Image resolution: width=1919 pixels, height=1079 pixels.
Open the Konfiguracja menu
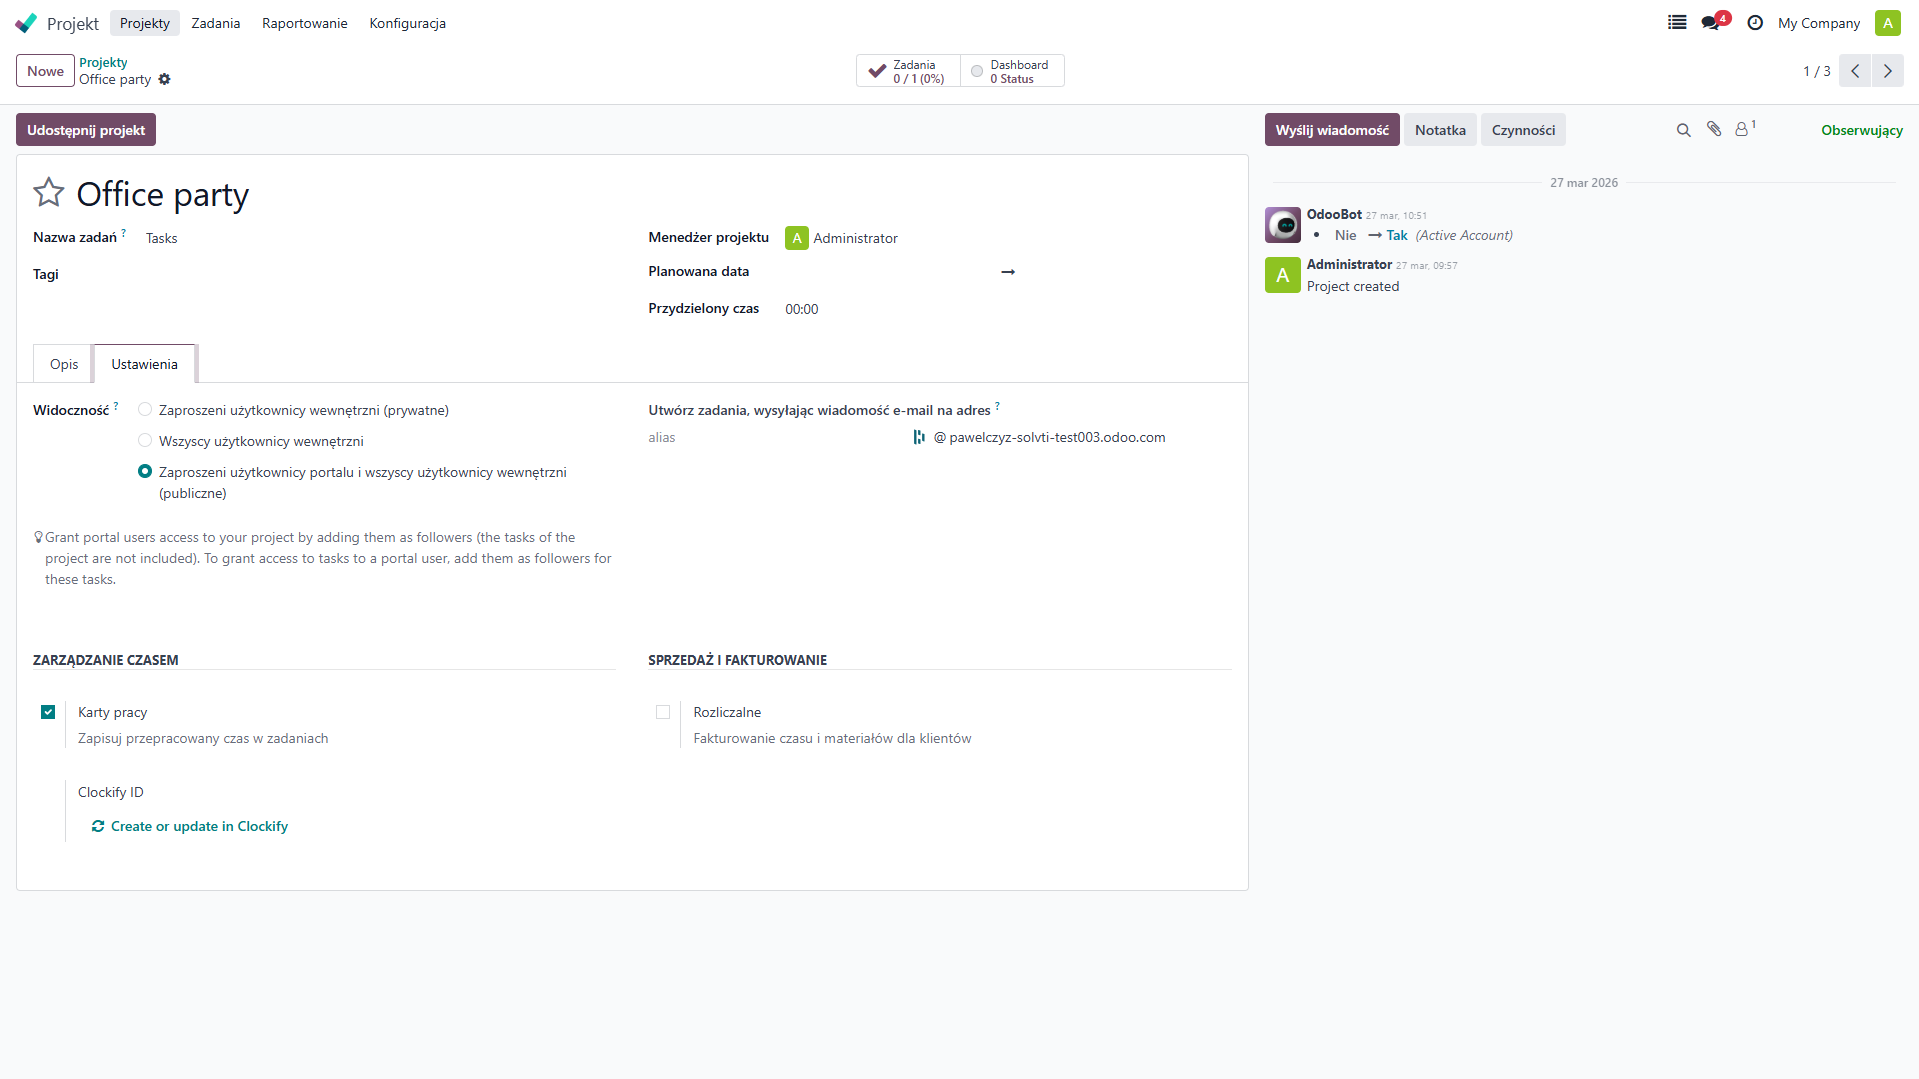pos(407,23)
